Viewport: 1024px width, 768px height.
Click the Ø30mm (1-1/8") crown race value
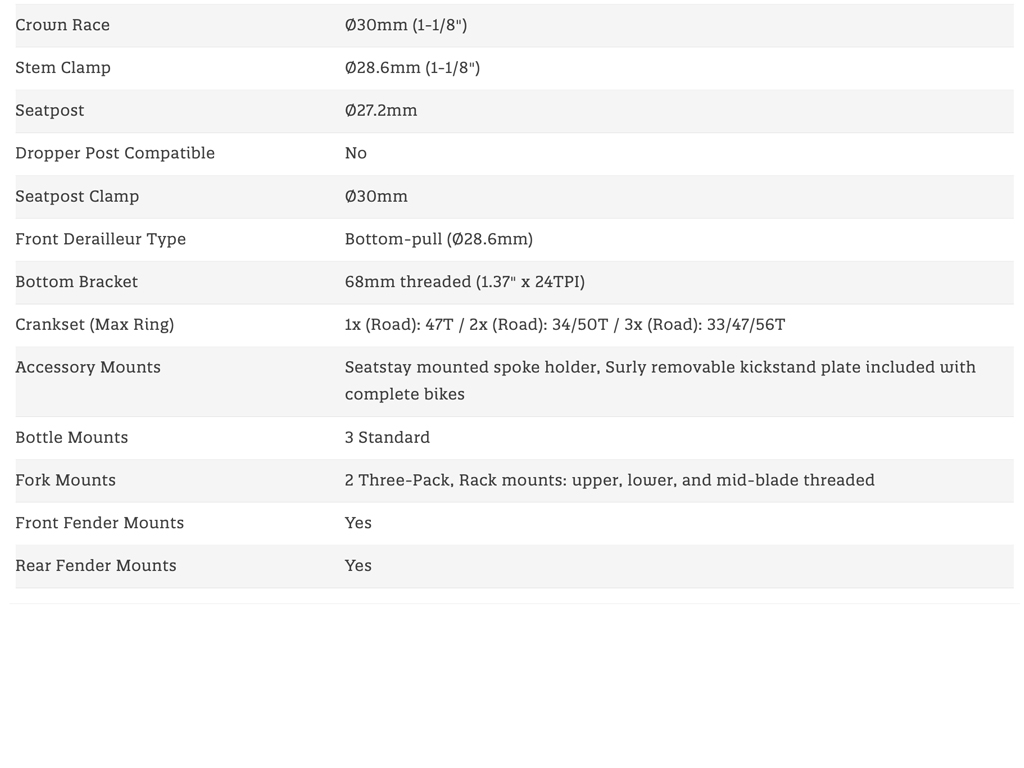tap(406, 25)
